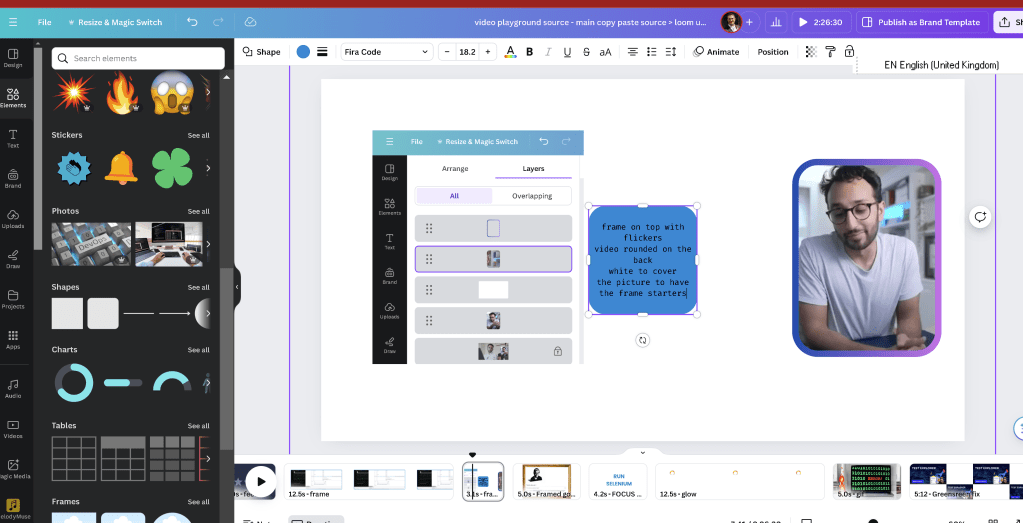Toggle italic formatting
The image size is (1023, 523).
coord(548,52)
